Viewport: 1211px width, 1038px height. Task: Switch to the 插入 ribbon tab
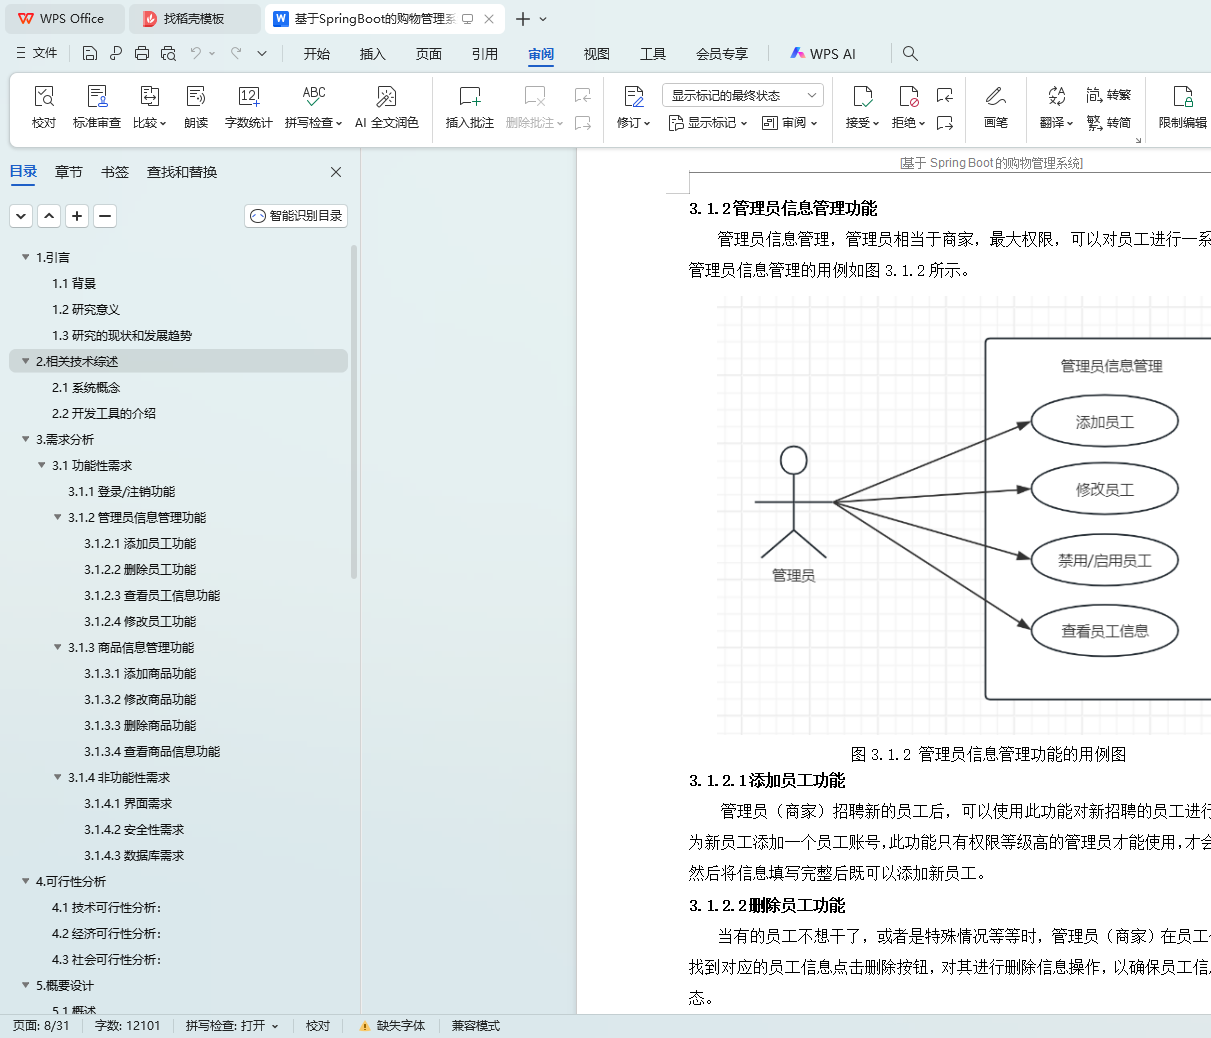pos(373,54)
